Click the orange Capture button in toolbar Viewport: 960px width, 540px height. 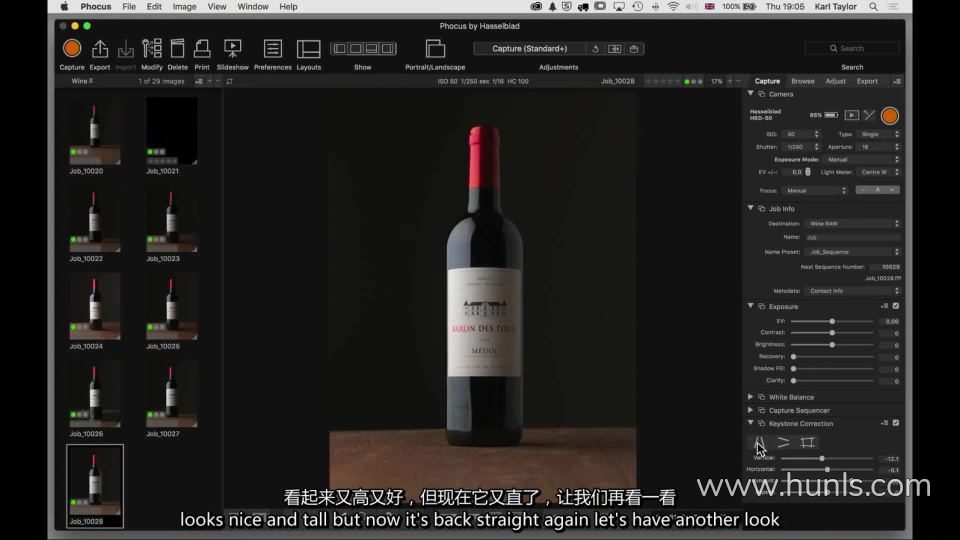(x=72, y=48)
